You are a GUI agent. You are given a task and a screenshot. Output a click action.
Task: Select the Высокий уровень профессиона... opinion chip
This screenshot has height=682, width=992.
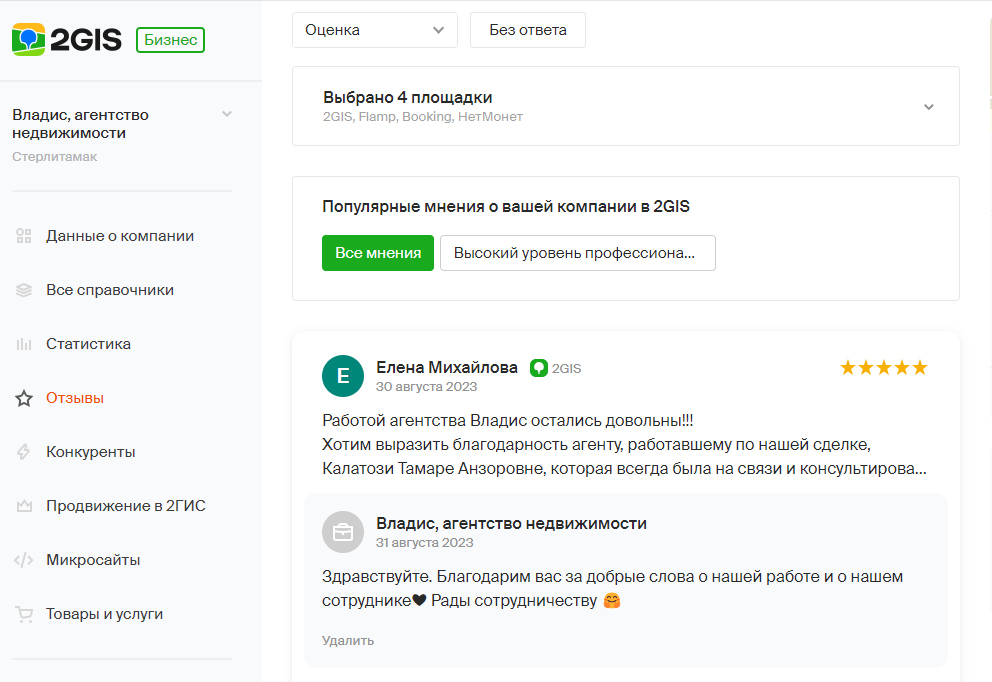coord(578,253)
